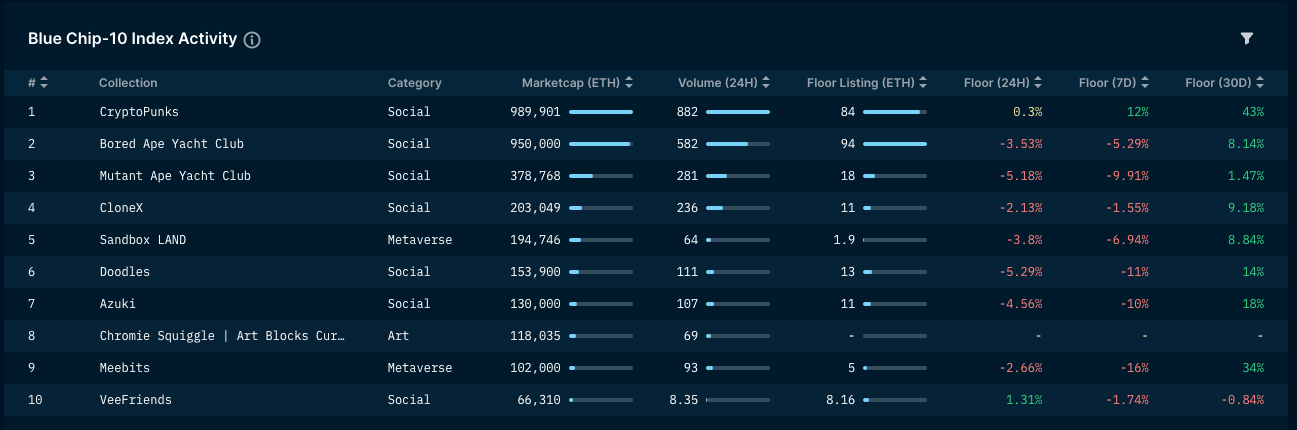Sort by Volume (24H) column
1297x430 pixels.
point(765,83)
